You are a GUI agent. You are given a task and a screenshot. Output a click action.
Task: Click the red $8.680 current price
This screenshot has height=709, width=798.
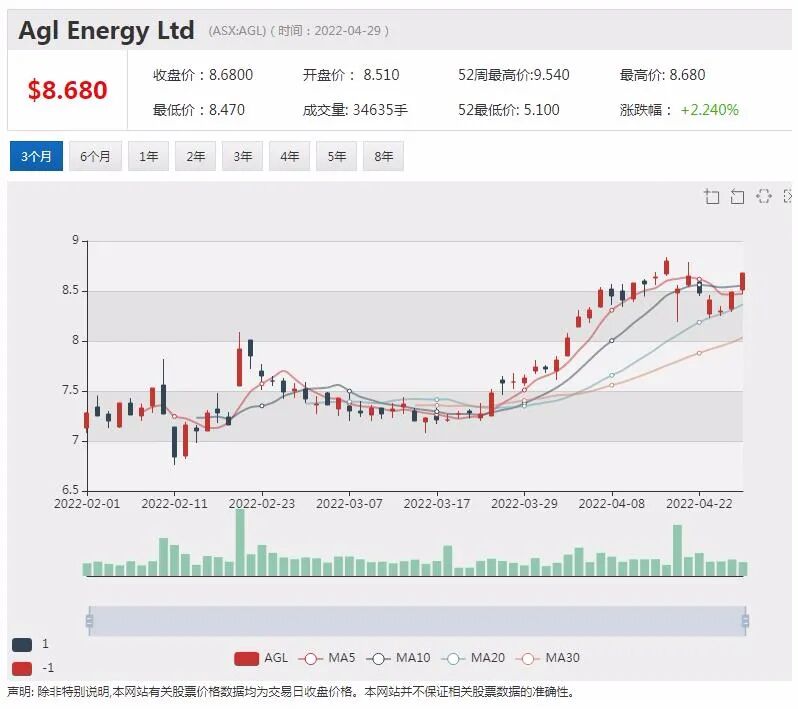(67, 90)
